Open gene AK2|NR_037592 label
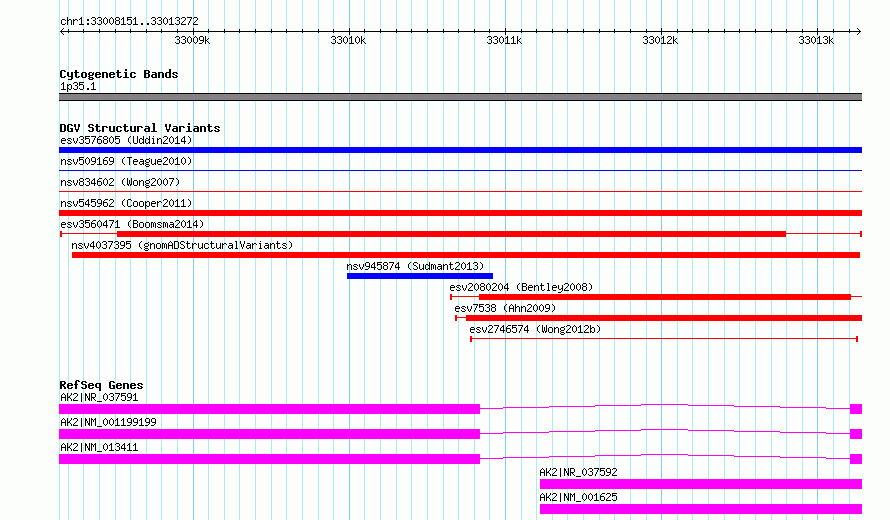This screenshot has width=890, height=520. click(578, 472)
